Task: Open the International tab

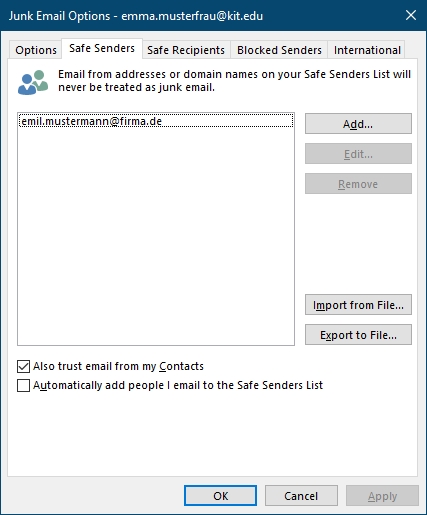Action: (x=367, y=50)
